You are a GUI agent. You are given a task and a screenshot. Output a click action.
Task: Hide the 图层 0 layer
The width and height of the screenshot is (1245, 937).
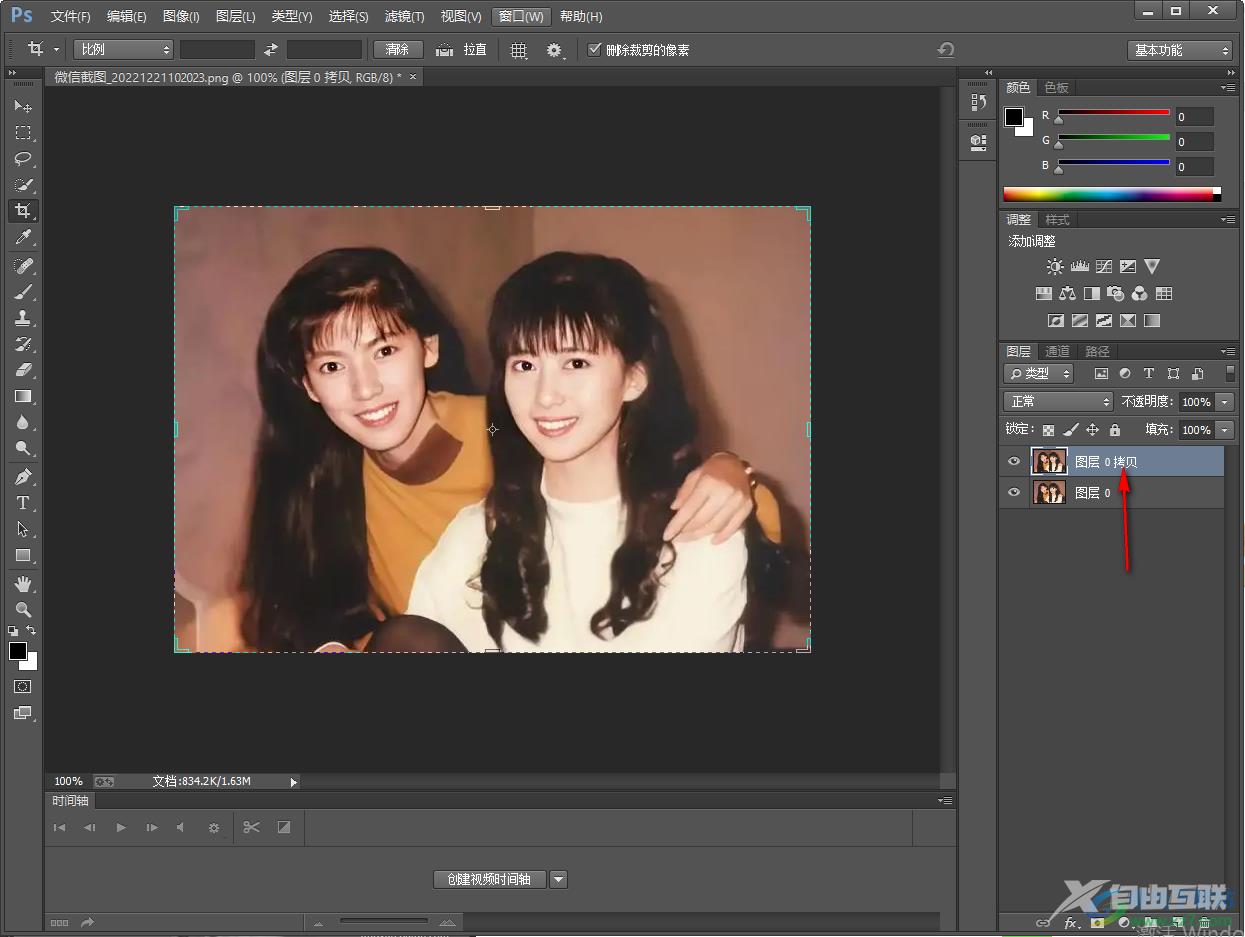1014,492
